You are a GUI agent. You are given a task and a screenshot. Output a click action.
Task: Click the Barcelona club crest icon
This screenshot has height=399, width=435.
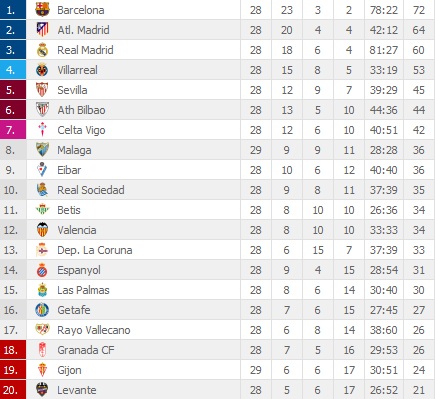pyautogui.click(x=42, y=10)
